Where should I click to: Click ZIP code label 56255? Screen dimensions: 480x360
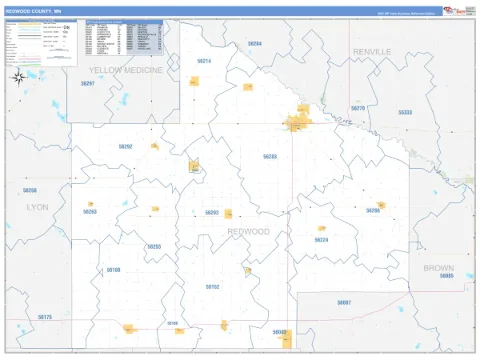(x=154, y=247)
